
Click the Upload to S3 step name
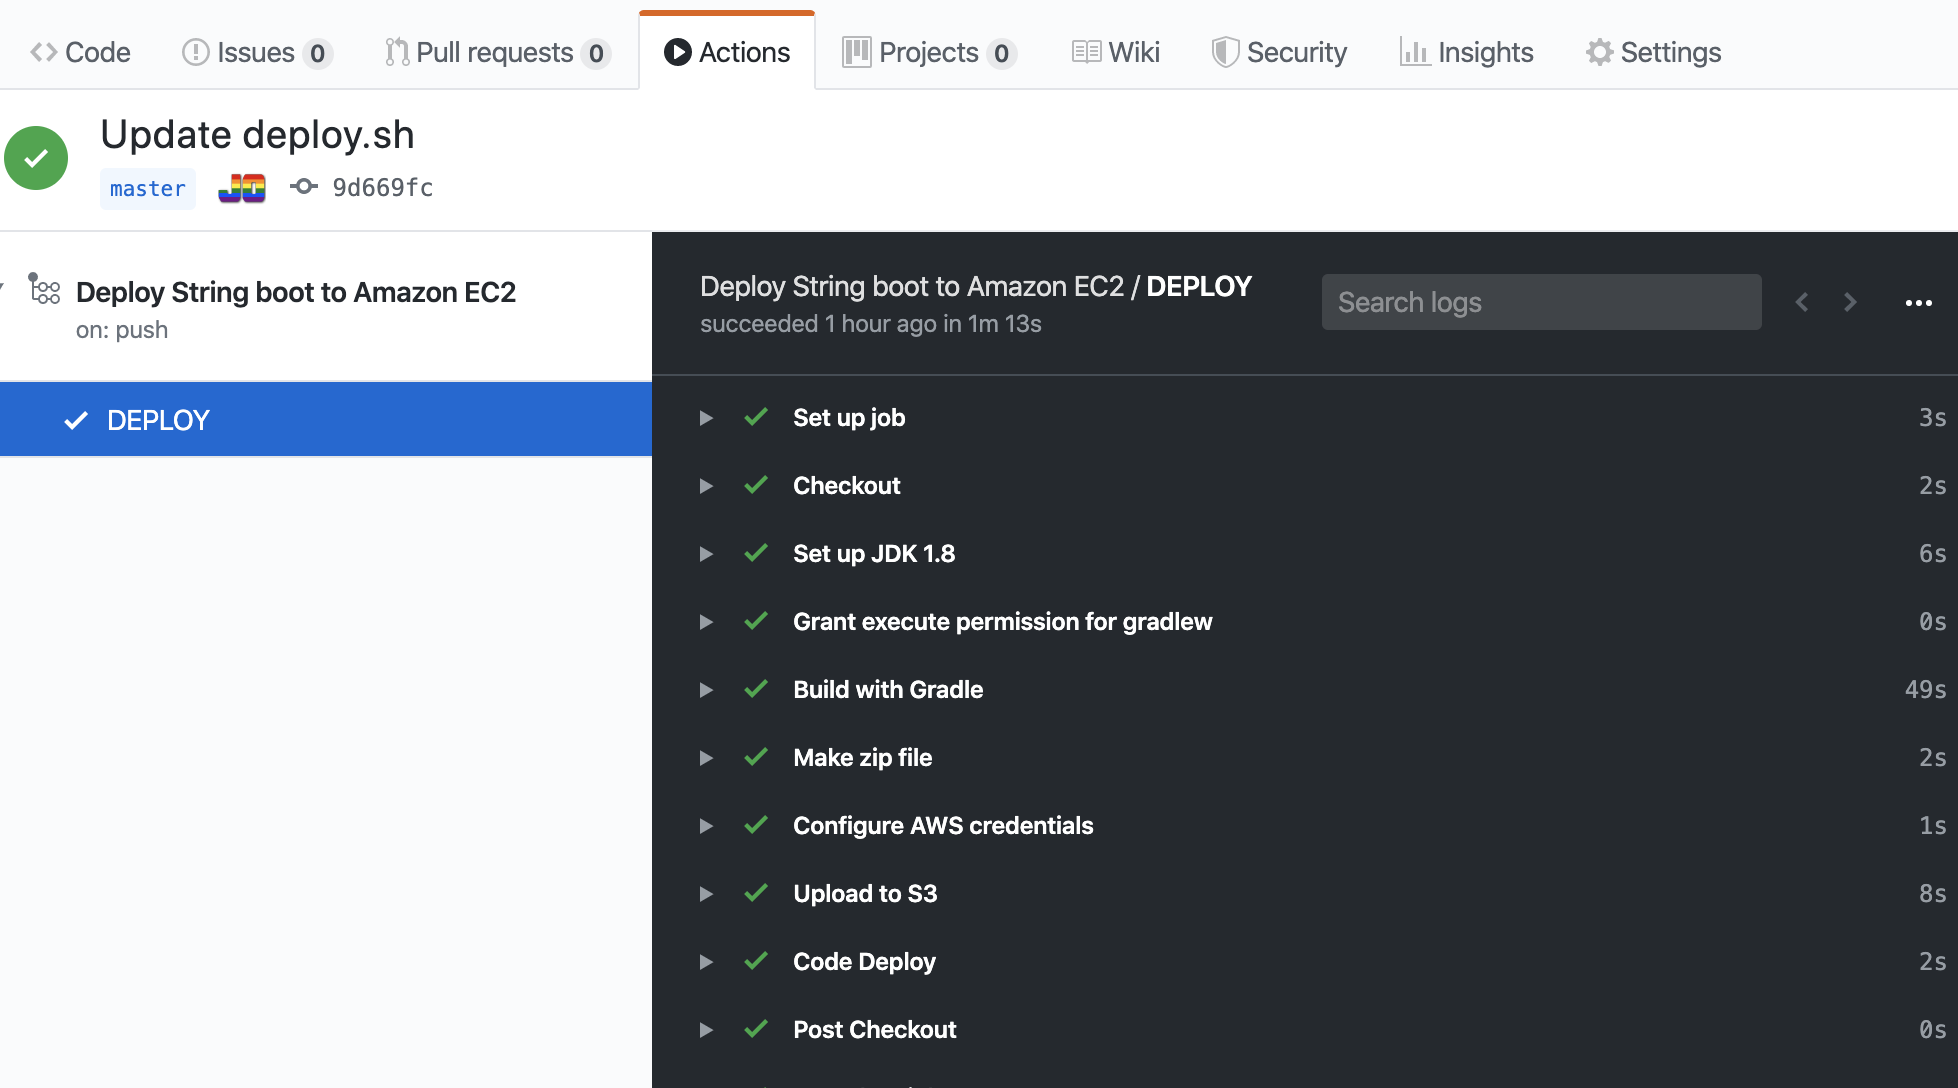pos(865,894)
